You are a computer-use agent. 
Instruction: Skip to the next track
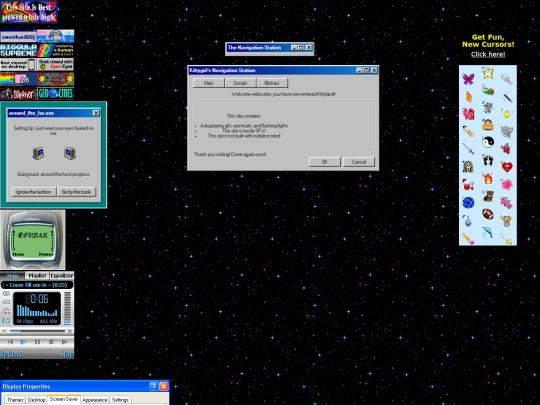[64, 342]
